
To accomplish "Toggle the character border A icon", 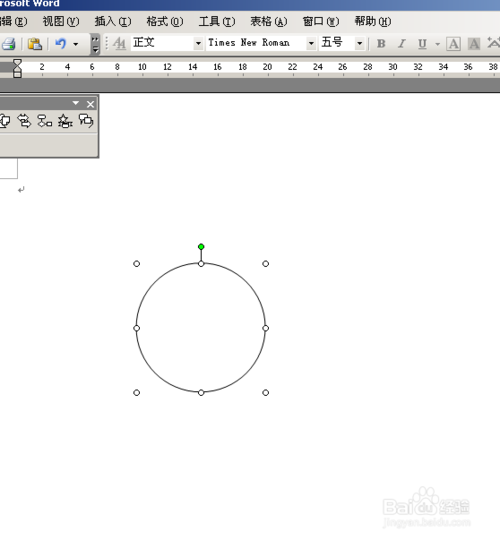I will point(454,44).
